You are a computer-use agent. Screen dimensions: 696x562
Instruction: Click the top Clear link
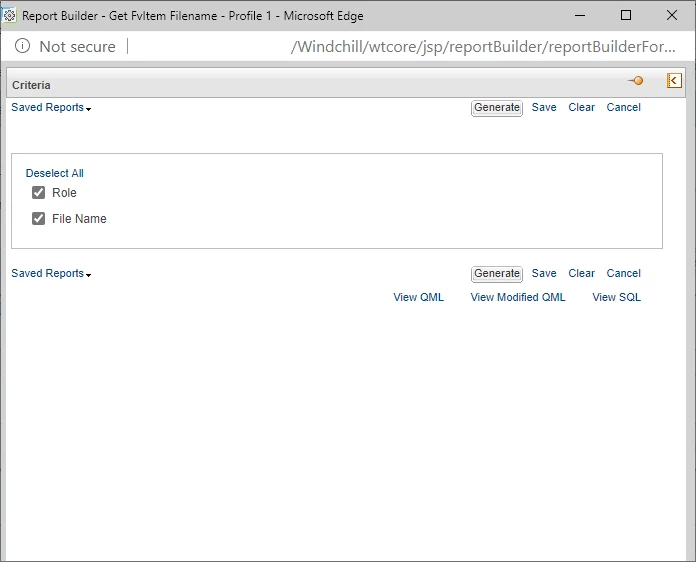tap(581, 107)
